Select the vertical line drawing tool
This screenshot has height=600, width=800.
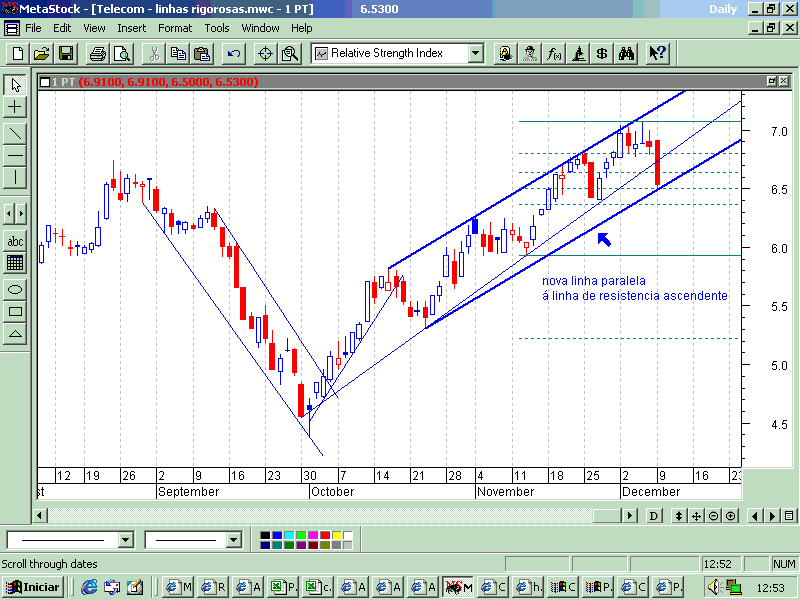pos(15,178)
